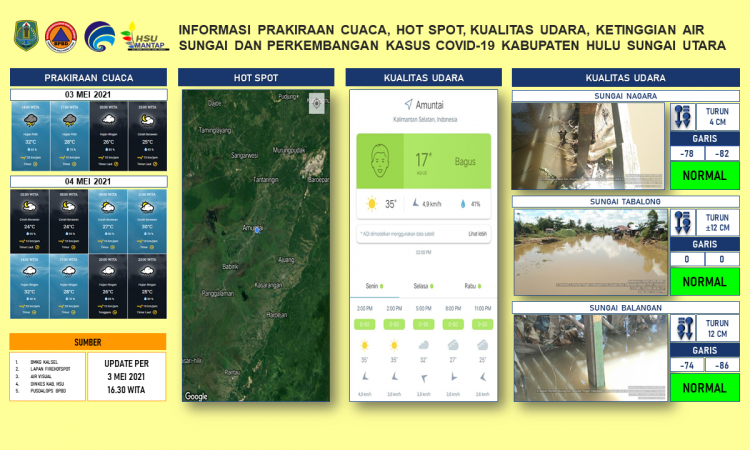Click the water level icon for Sungai Nagara
Image resolution: width=750 pixels, height=450 pixels.
pyautogui.click(x=684, y=116)
